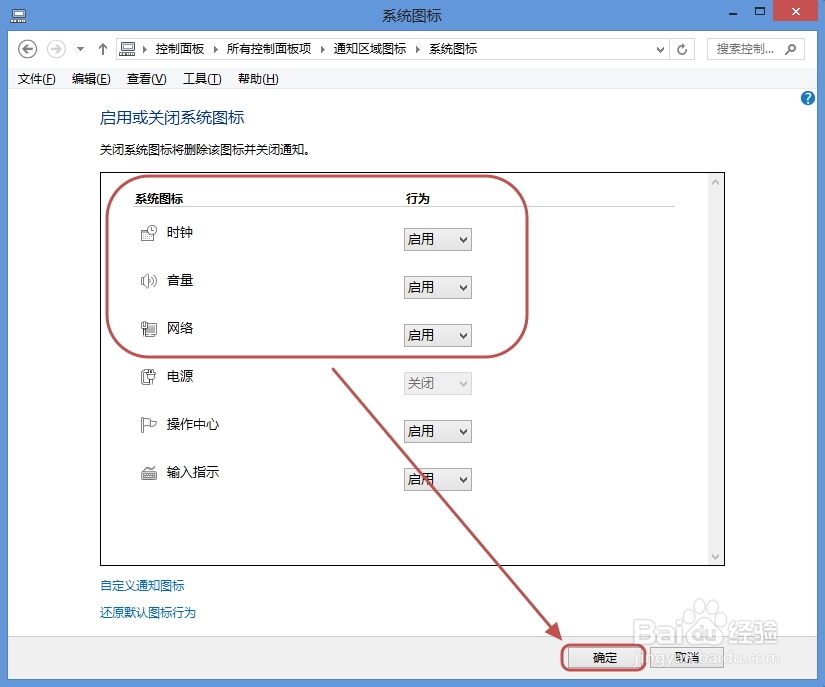Image resolution: width=825 pixels, height=687 pixels.
Task: Click the 操作中心 flag icon
Action: (149, 425)
